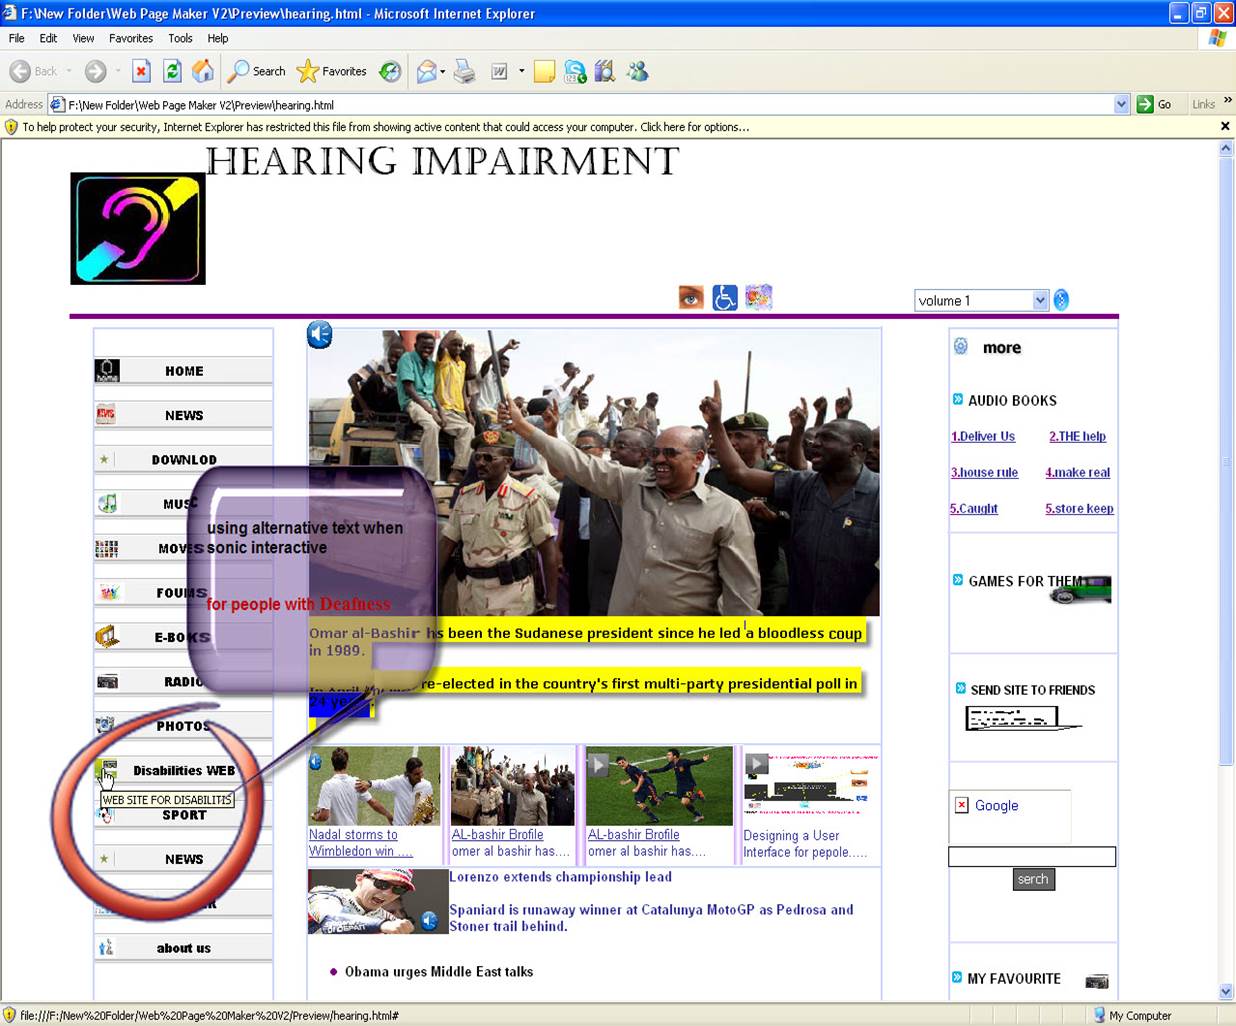
Task: Click the hearing impairment ear logo
Action: (138, 229)
